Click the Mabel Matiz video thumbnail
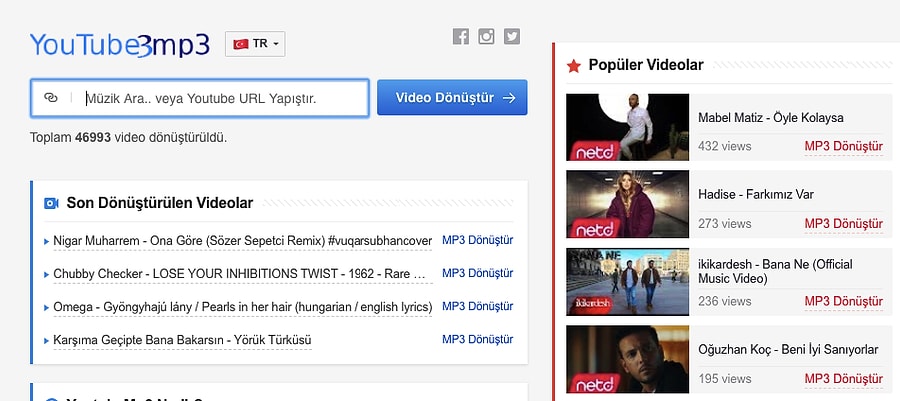Screen dimensions: 900x401 627,127
